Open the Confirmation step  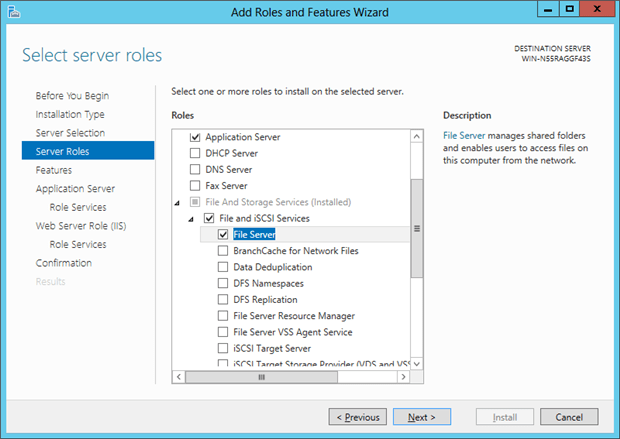[x=64, y=263]
